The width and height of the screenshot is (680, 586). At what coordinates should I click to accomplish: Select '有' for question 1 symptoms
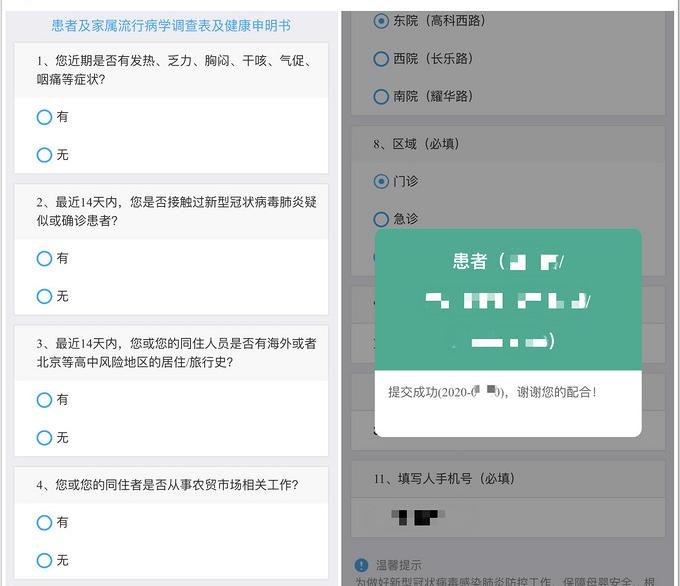point(44,117)
